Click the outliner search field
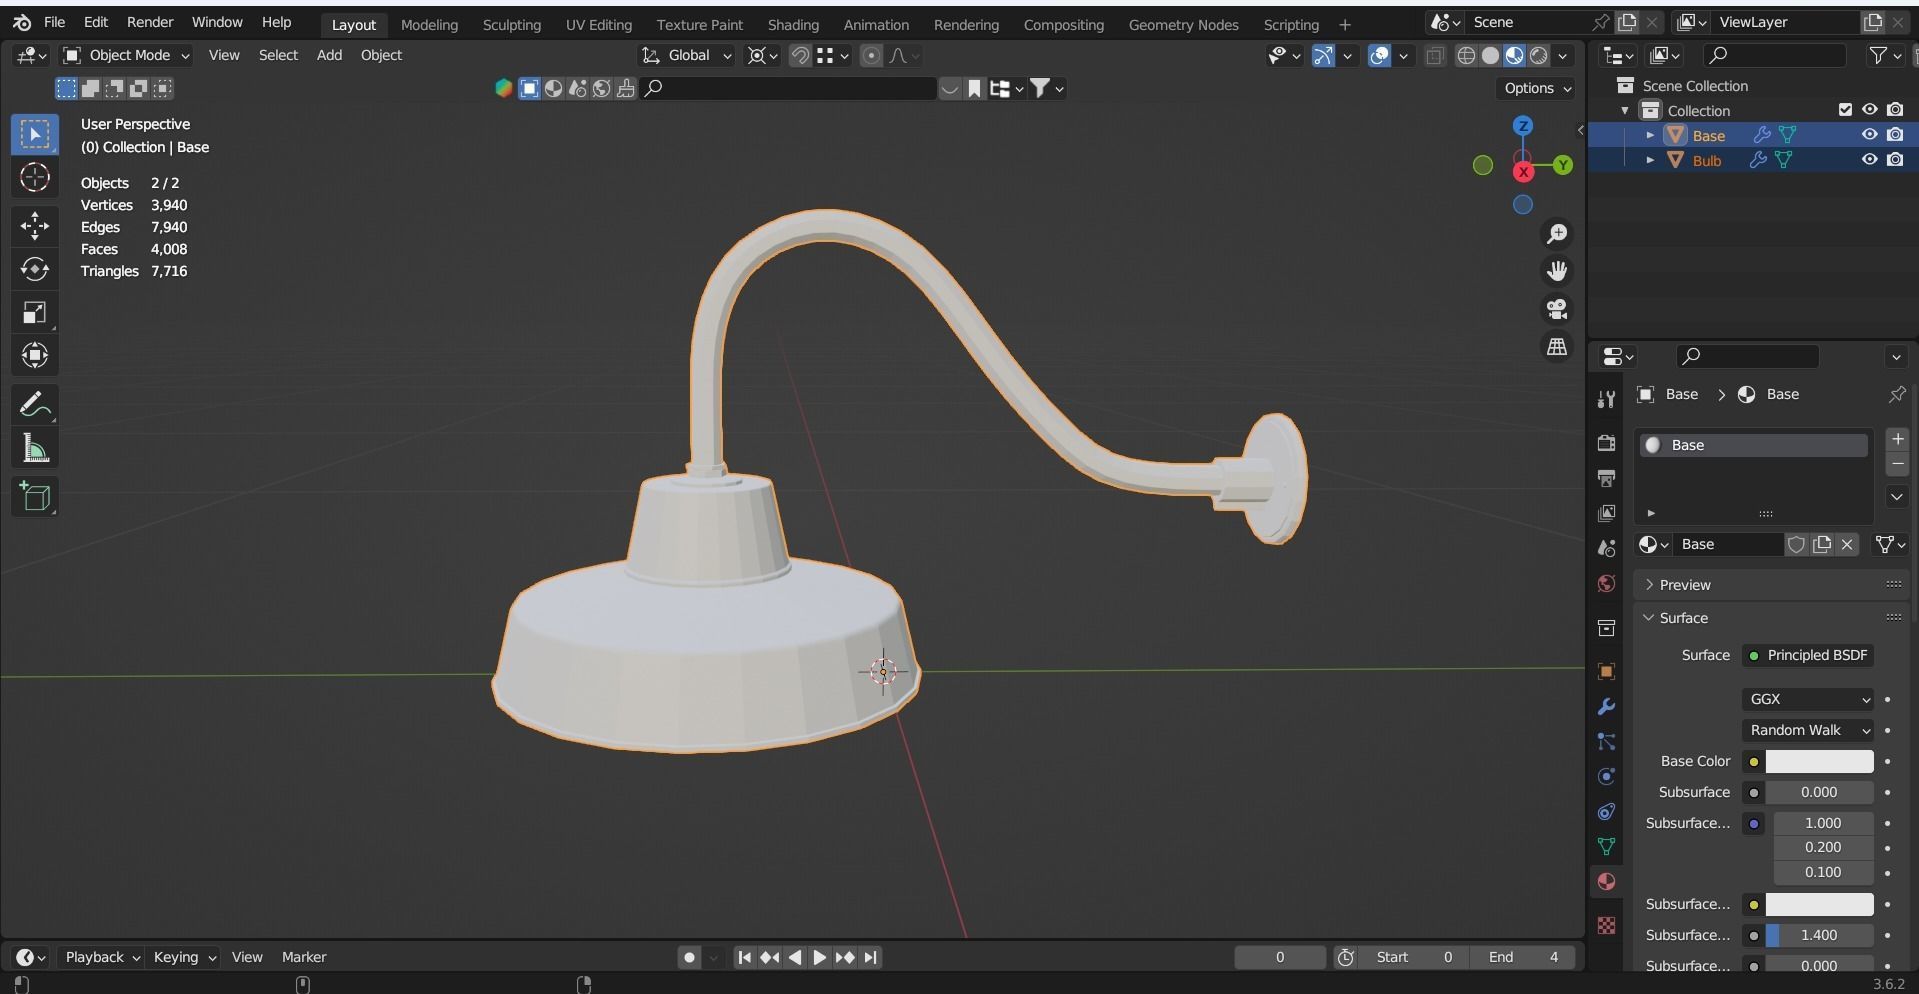Screen dimensions: 1919x994 1774,56
